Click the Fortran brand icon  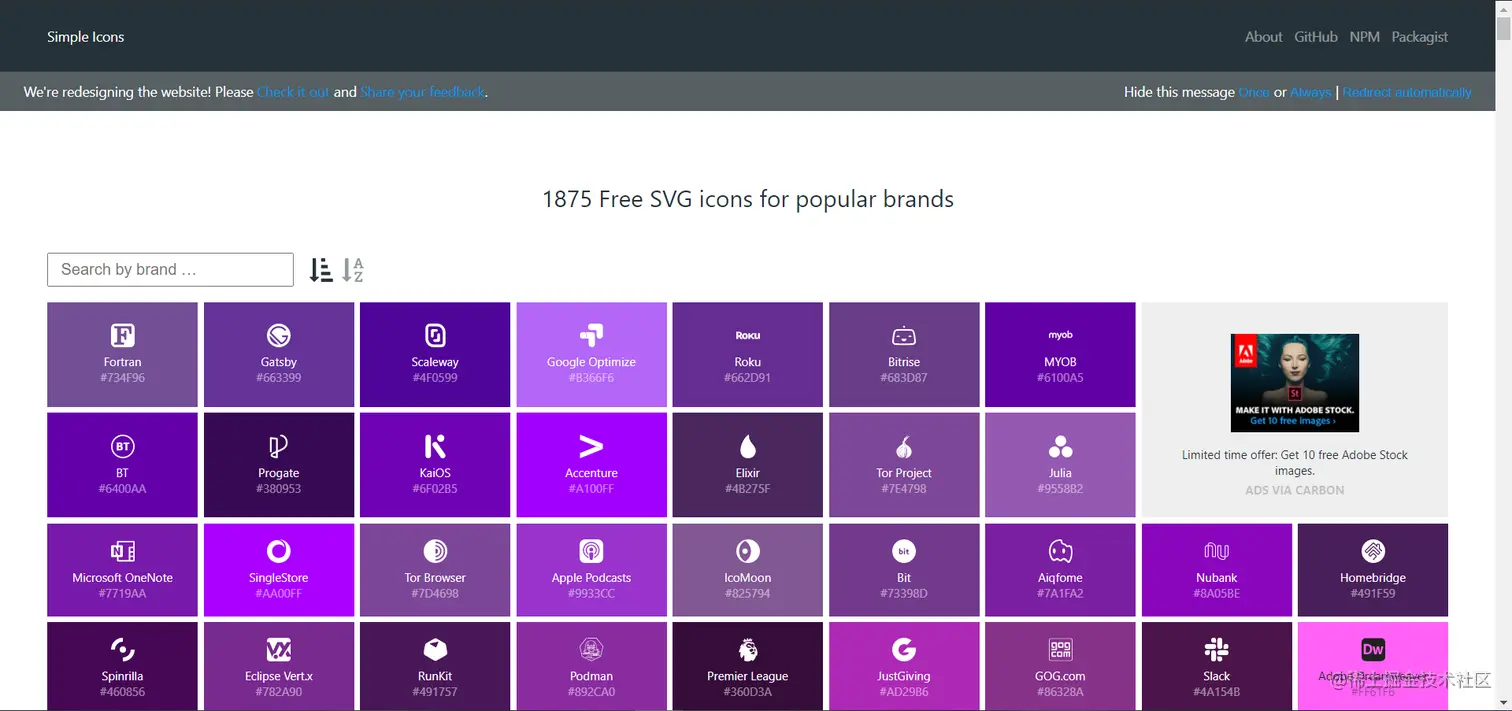click(x=122, y=335)
